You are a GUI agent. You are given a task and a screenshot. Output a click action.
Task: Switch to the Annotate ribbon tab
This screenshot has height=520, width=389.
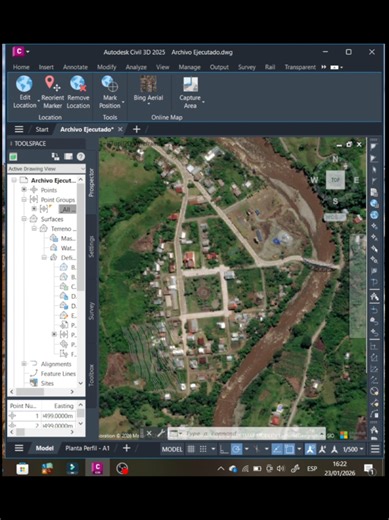75,67
